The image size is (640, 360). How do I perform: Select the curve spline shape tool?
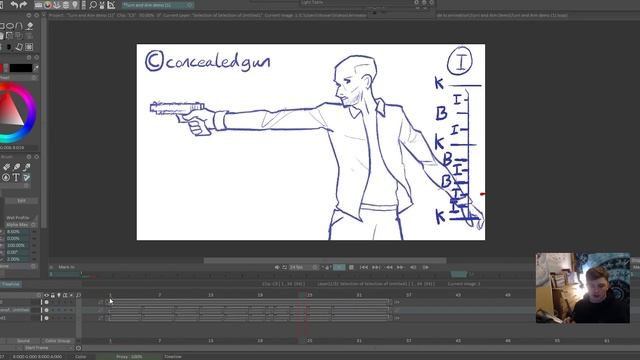pyautogui.click(x=19, y=26)
